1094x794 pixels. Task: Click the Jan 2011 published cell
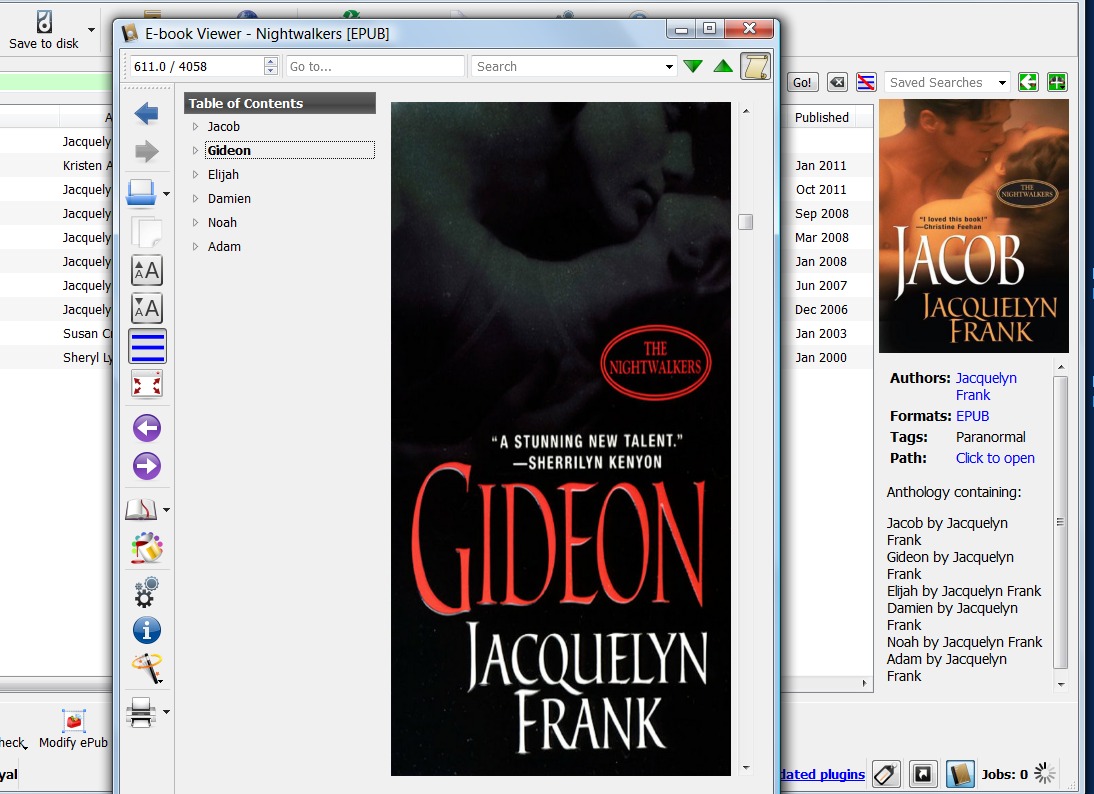[821, 165]
